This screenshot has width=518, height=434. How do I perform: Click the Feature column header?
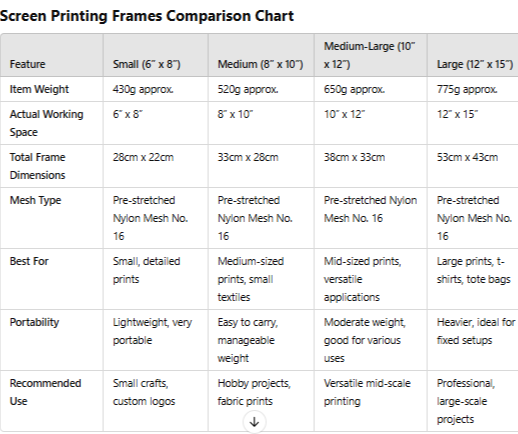point(27,64)
